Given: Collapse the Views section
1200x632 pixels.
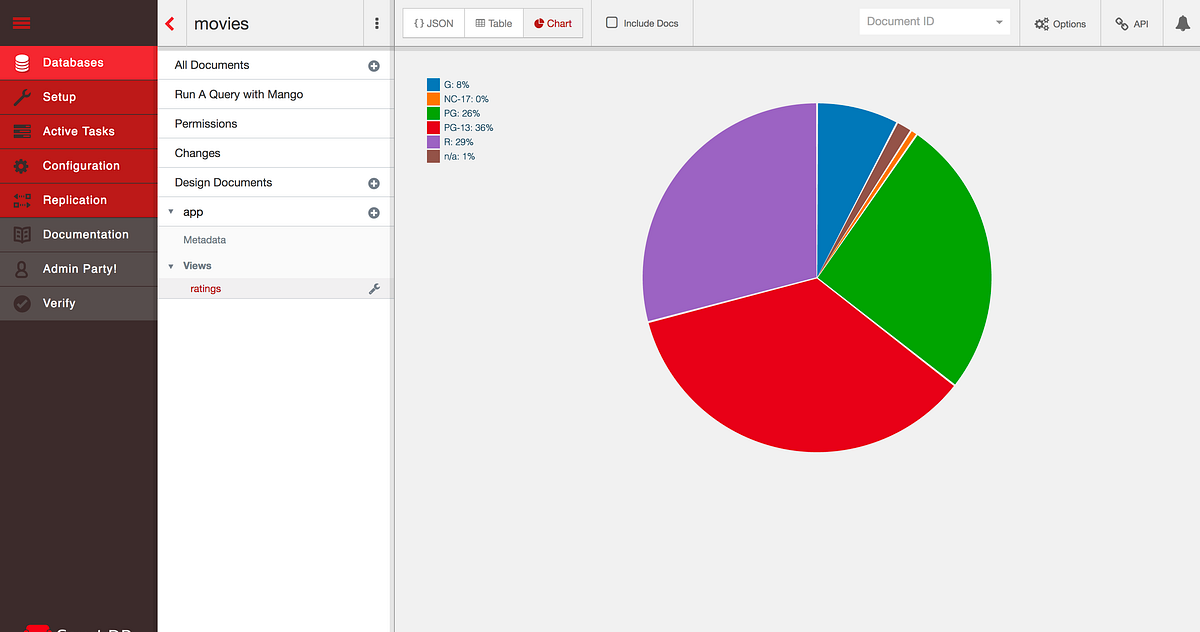Looking at the screenshot, I should tap(171, 265).
